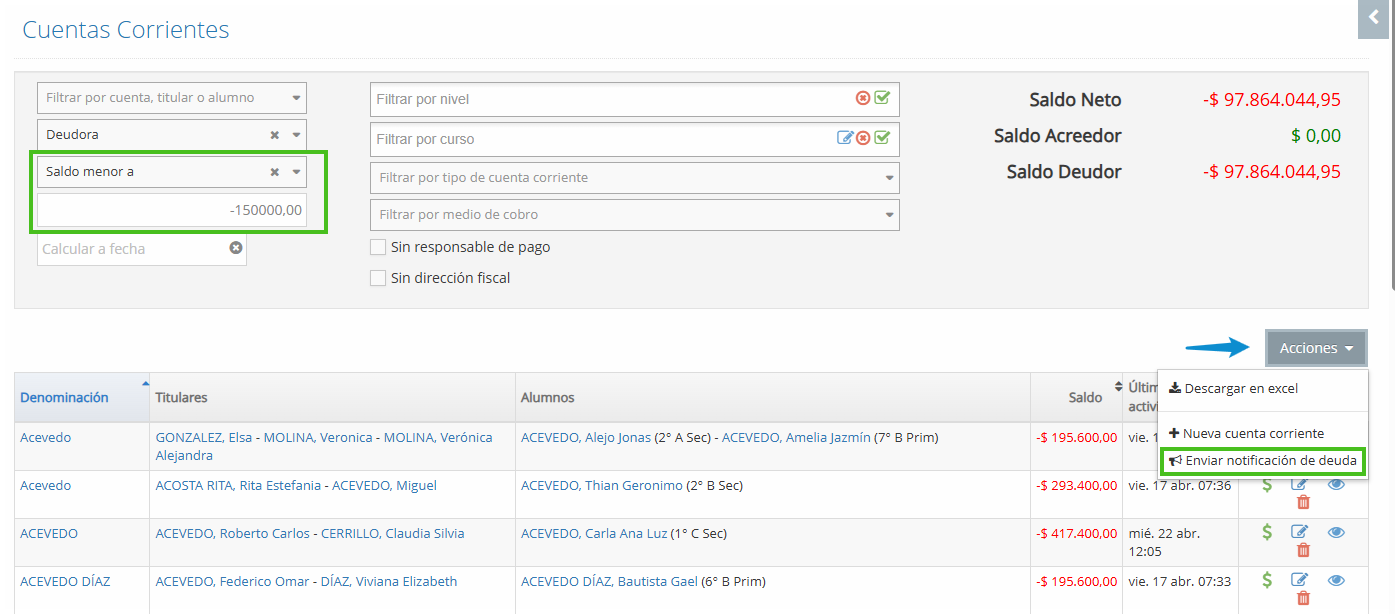
Task: Clear the Calcular a fecha date field
Action: tap(236, 248)
